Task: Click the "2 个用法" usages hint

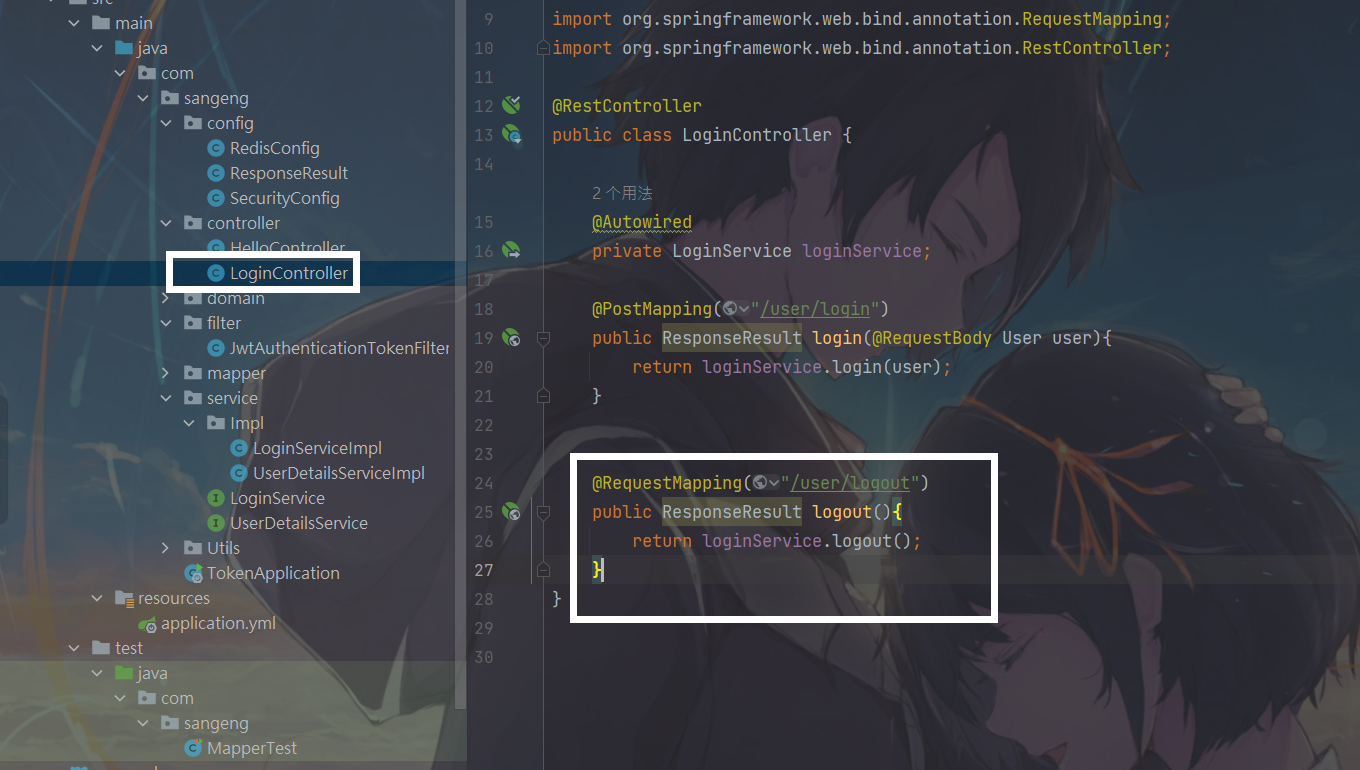Action: point(622,193)
